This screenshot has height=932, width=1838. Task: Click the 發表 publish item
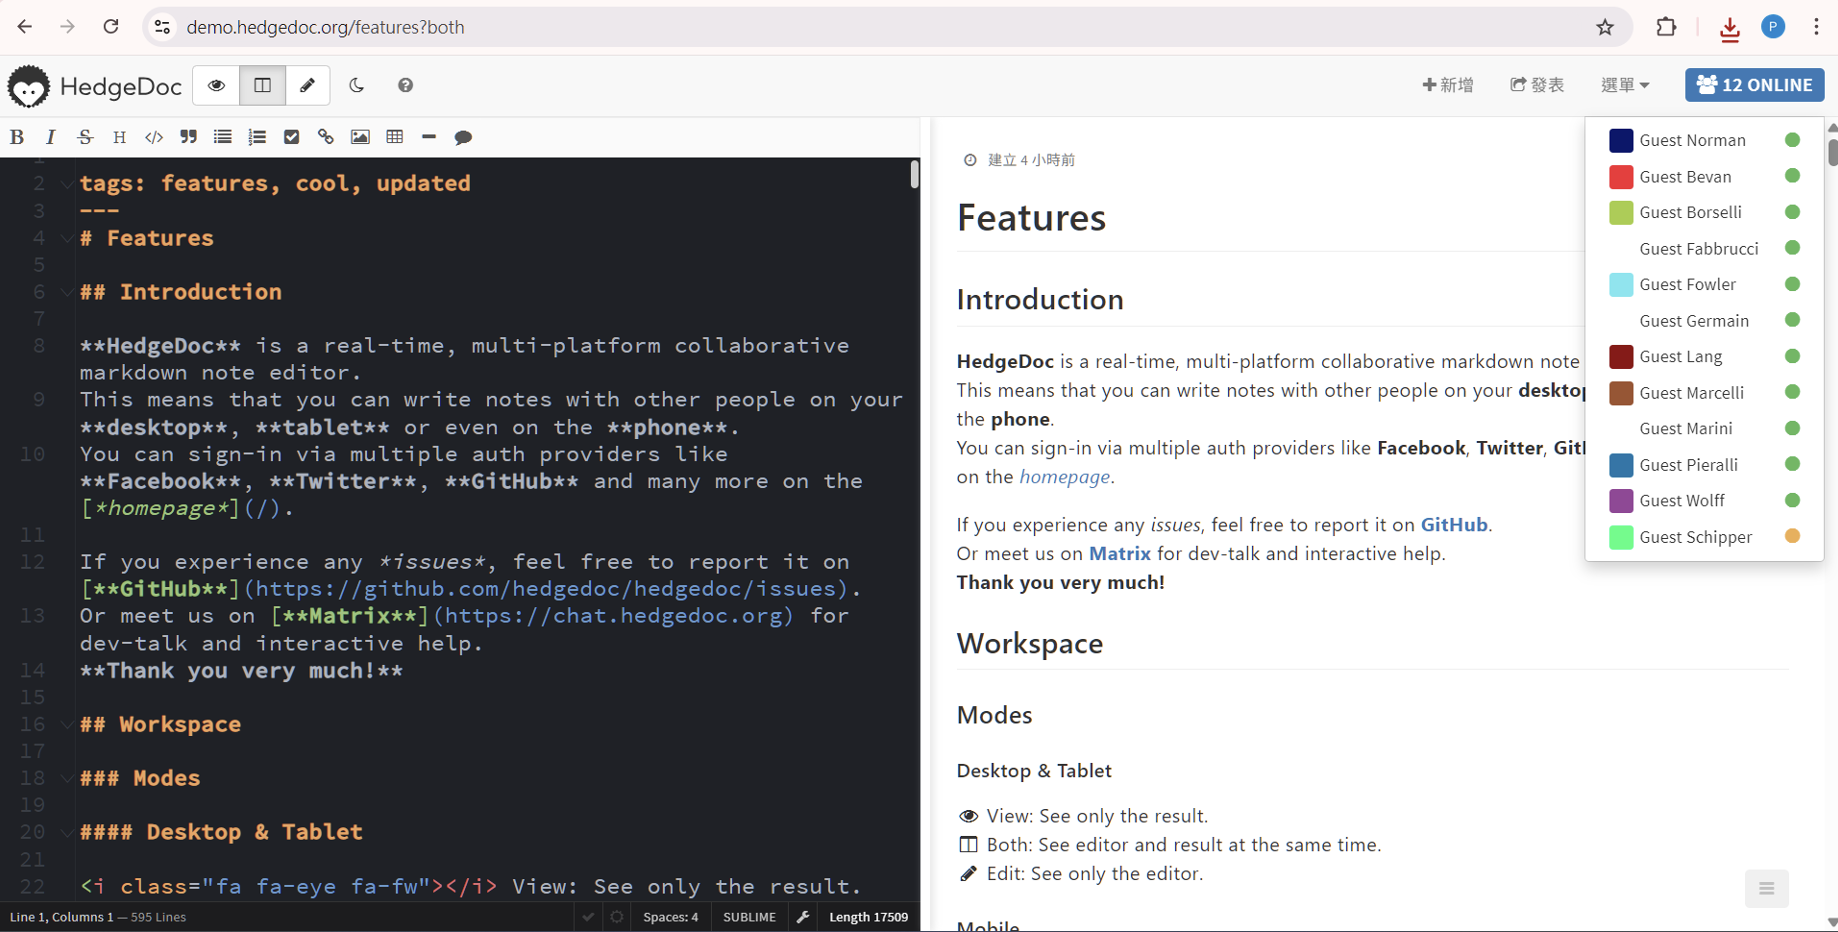pyautogui.click(x=1537, y=85)
